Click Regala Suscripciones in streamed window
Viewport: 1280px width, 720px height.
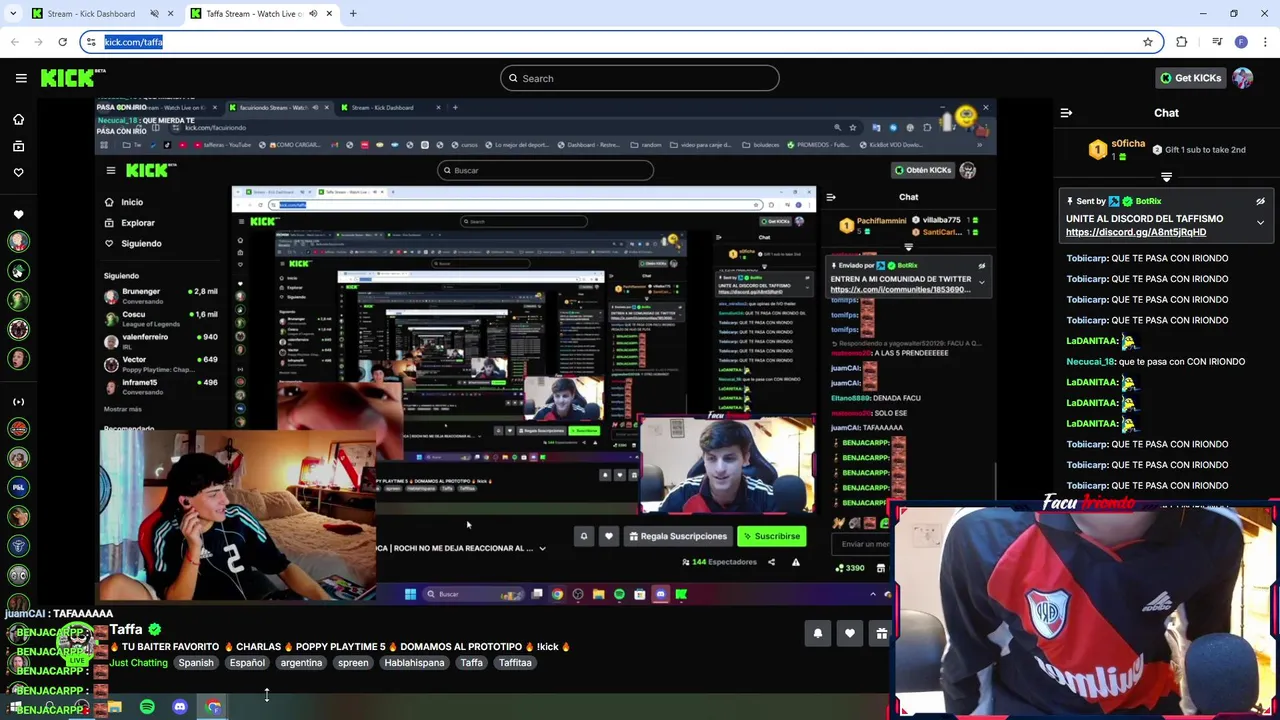click(x=677, y=536)
